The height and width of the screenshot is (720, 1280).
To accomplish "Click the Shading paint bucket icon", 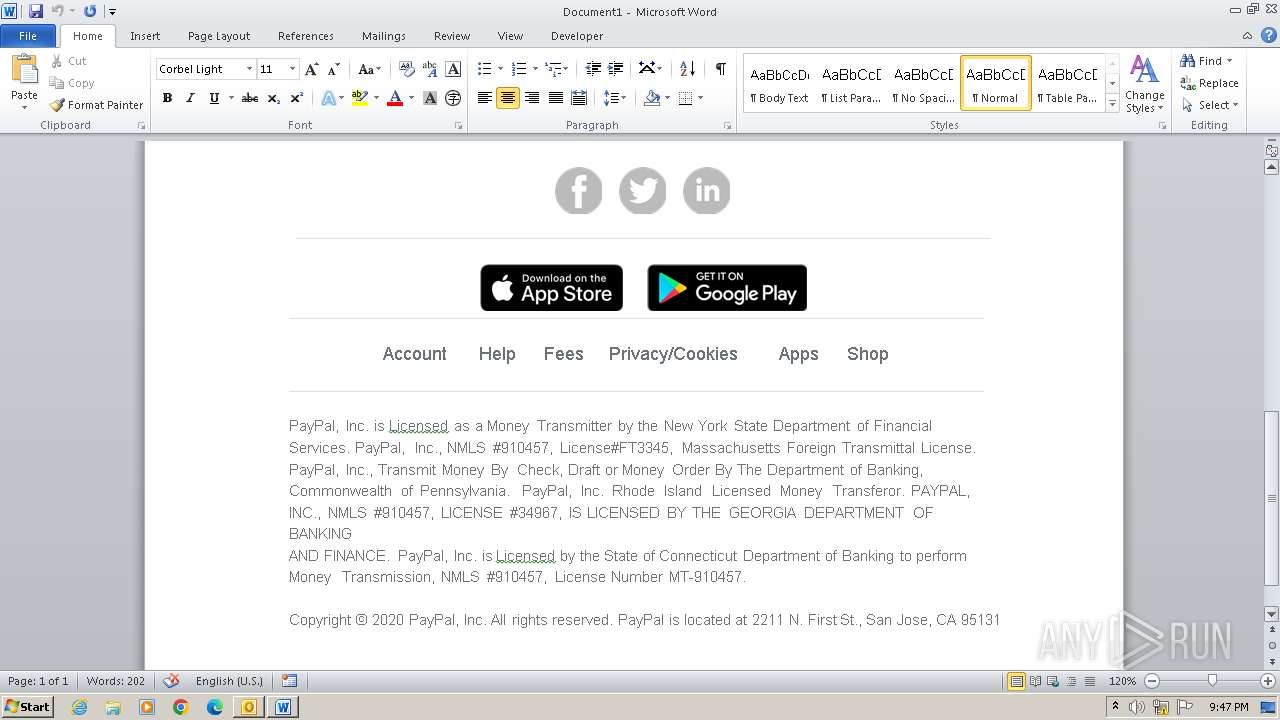I will (x=652, y=98).
